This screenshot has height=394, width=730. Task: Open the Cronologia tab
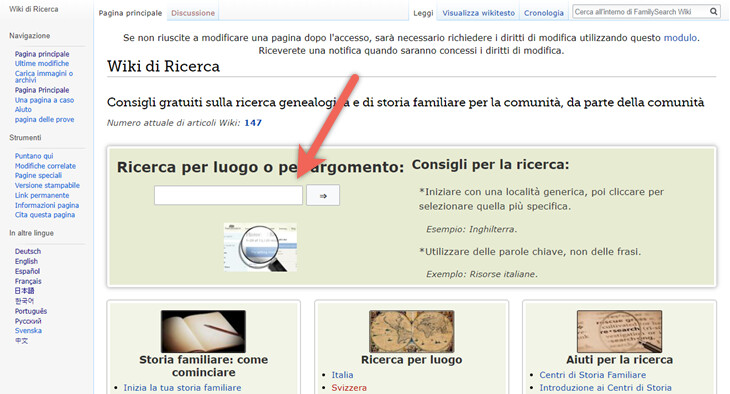click(x=544, y=13)
